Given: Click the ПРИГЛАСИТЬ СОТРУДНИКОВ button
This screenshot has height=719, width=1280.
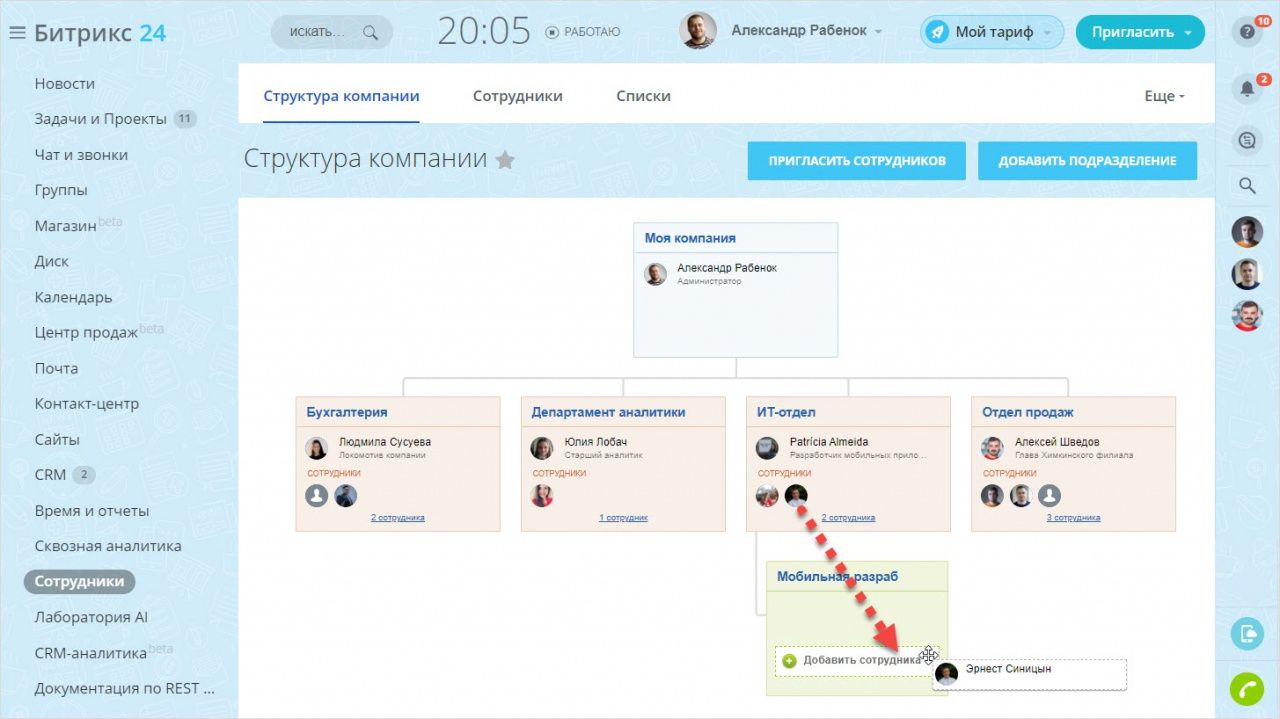Looking at the screenshot, I should (x=857, y=161).
